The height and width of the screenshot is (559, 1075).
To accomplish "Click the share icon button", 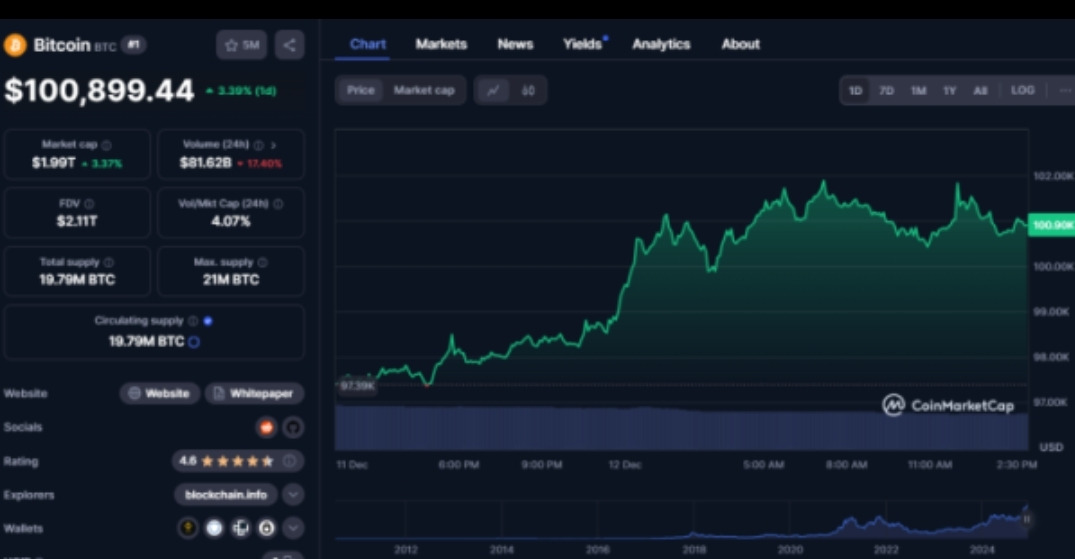I will coord(289,45).
